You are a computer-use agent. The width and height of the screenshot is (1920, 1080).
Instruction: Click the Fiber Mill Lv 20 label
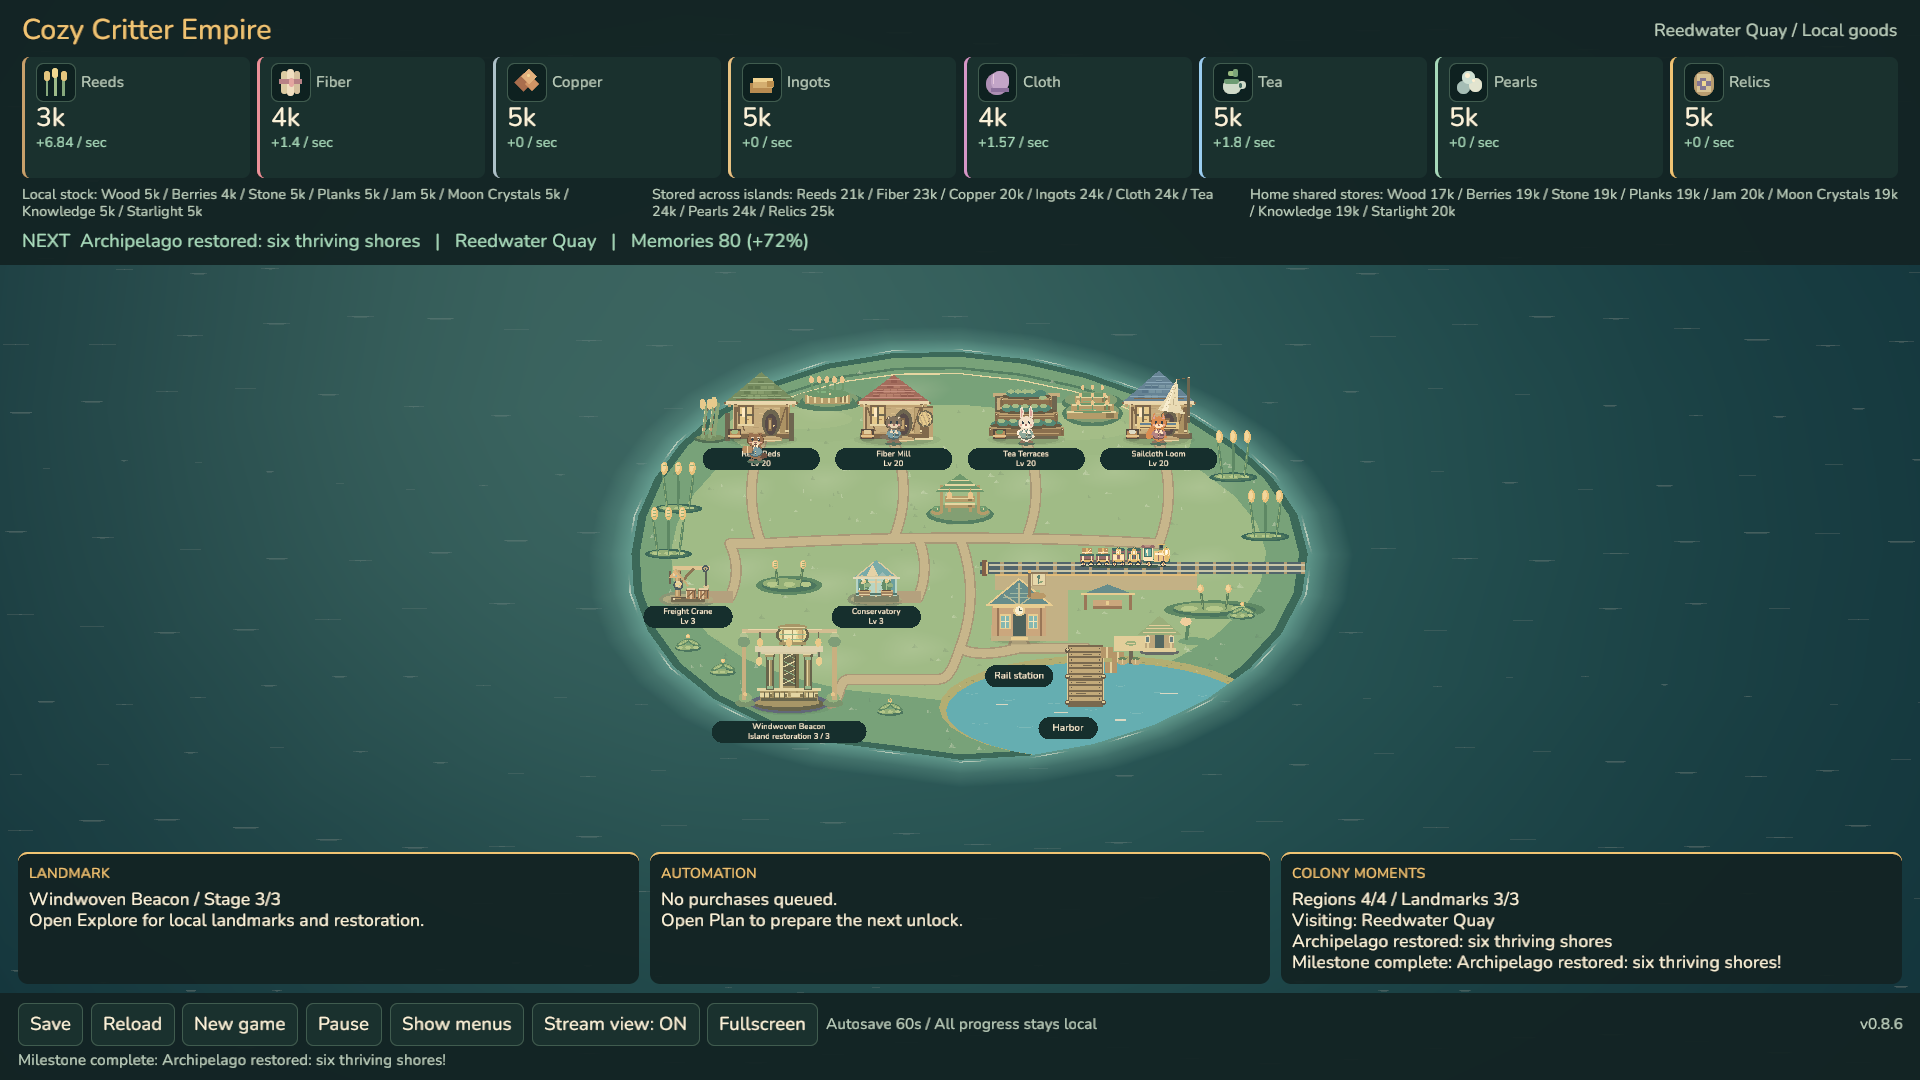pos(893,459)
